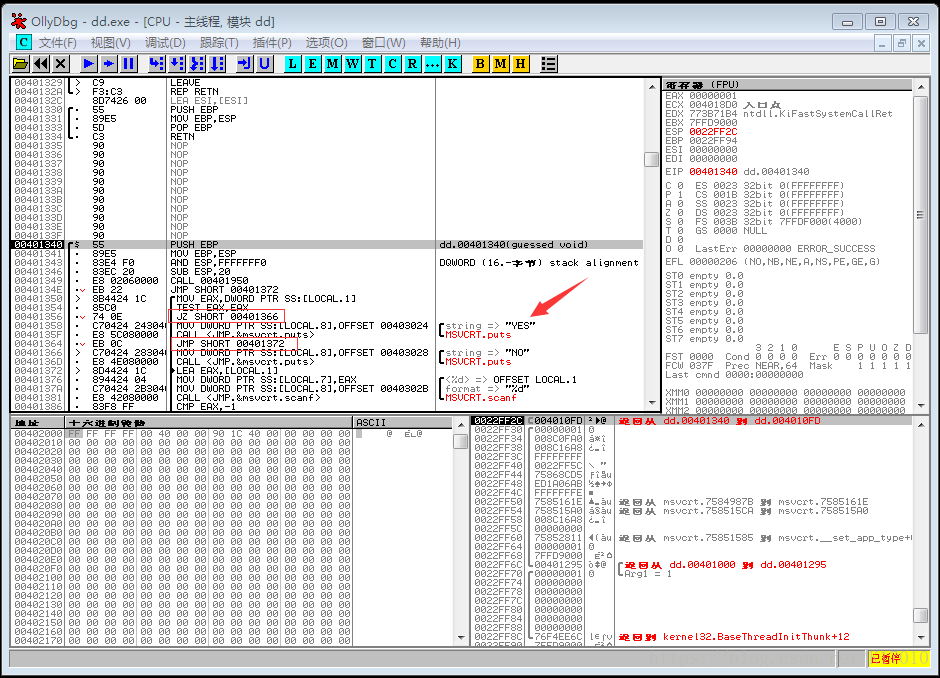The image size is (940, 678).
Task: Select the PUSH EBP line at 00401340
Action: coord(327,245)
